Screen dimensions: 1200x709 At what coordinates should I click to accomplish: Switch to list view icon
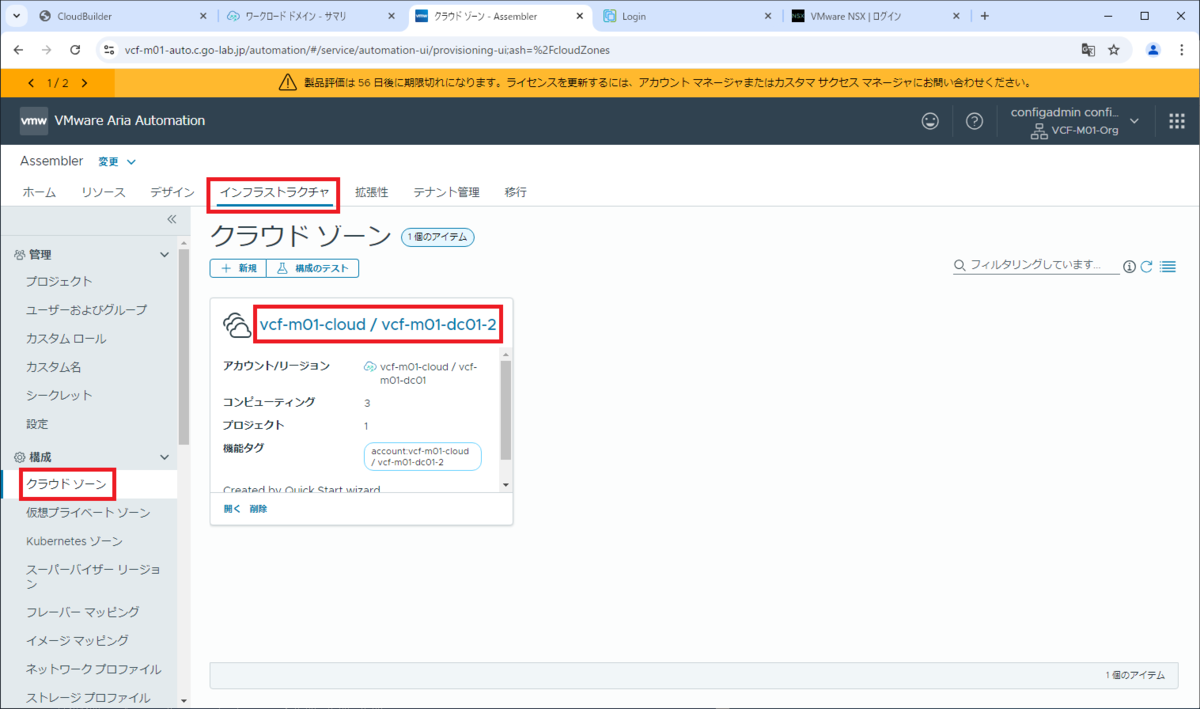click(x=1167, y=267)
